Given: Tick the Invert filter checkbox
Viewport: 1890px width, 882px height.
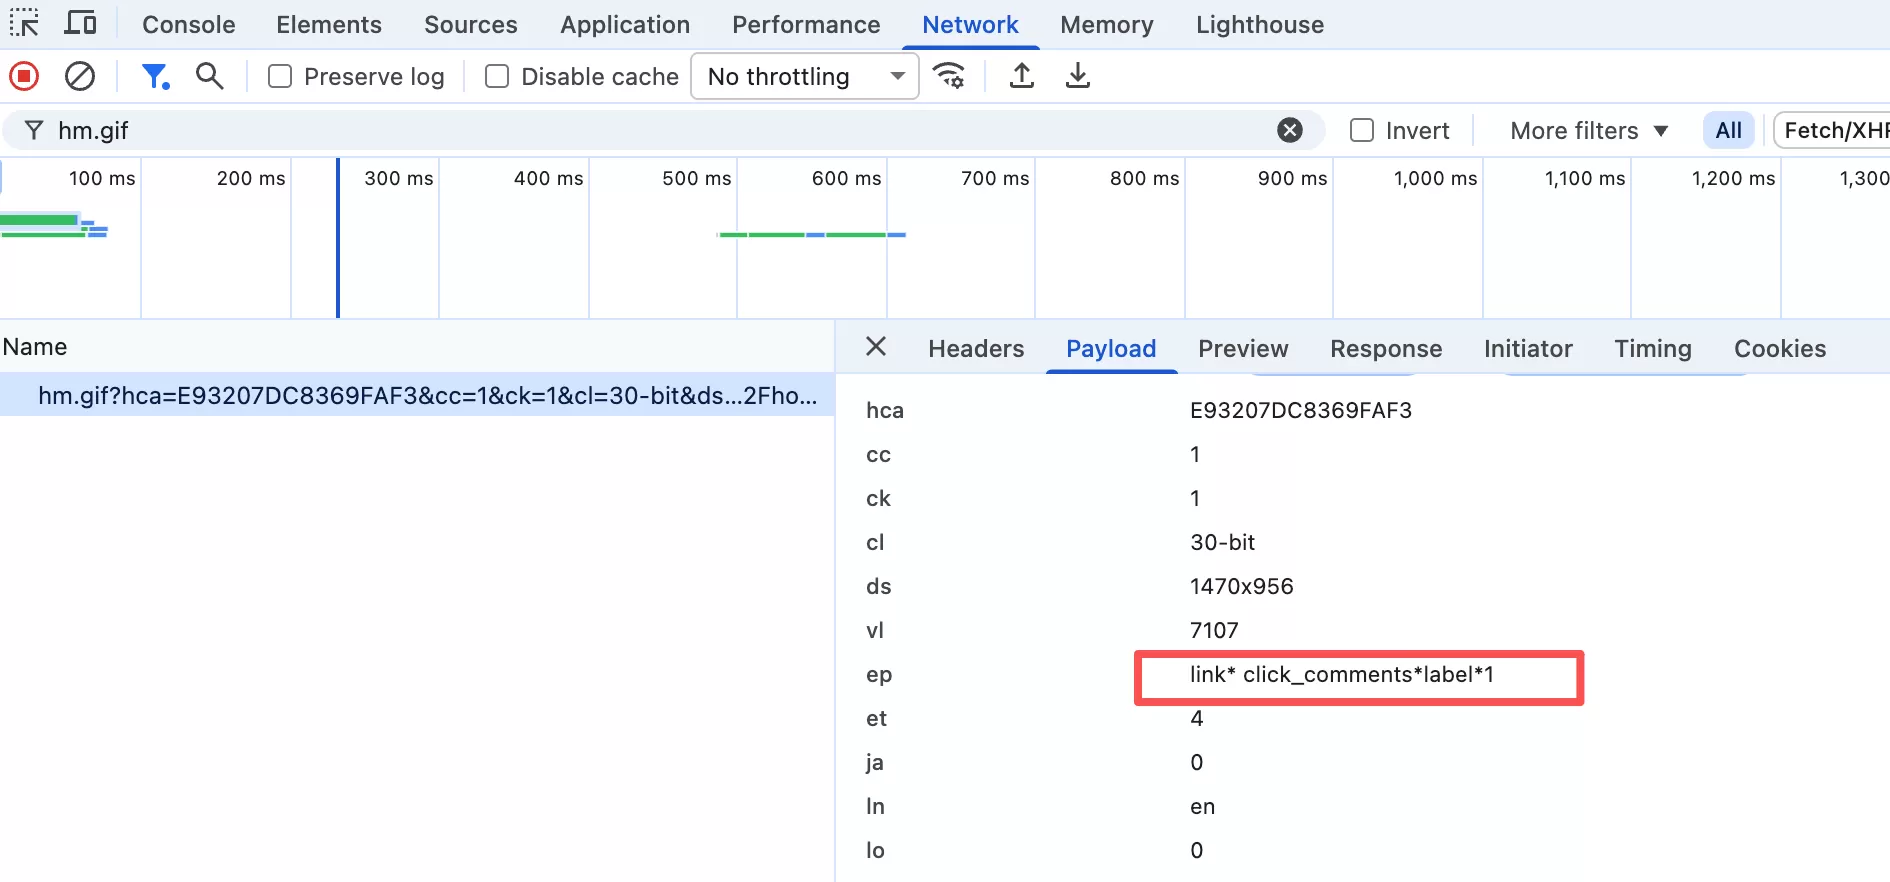Looking at the screenshot, I should coord(1362,131).
